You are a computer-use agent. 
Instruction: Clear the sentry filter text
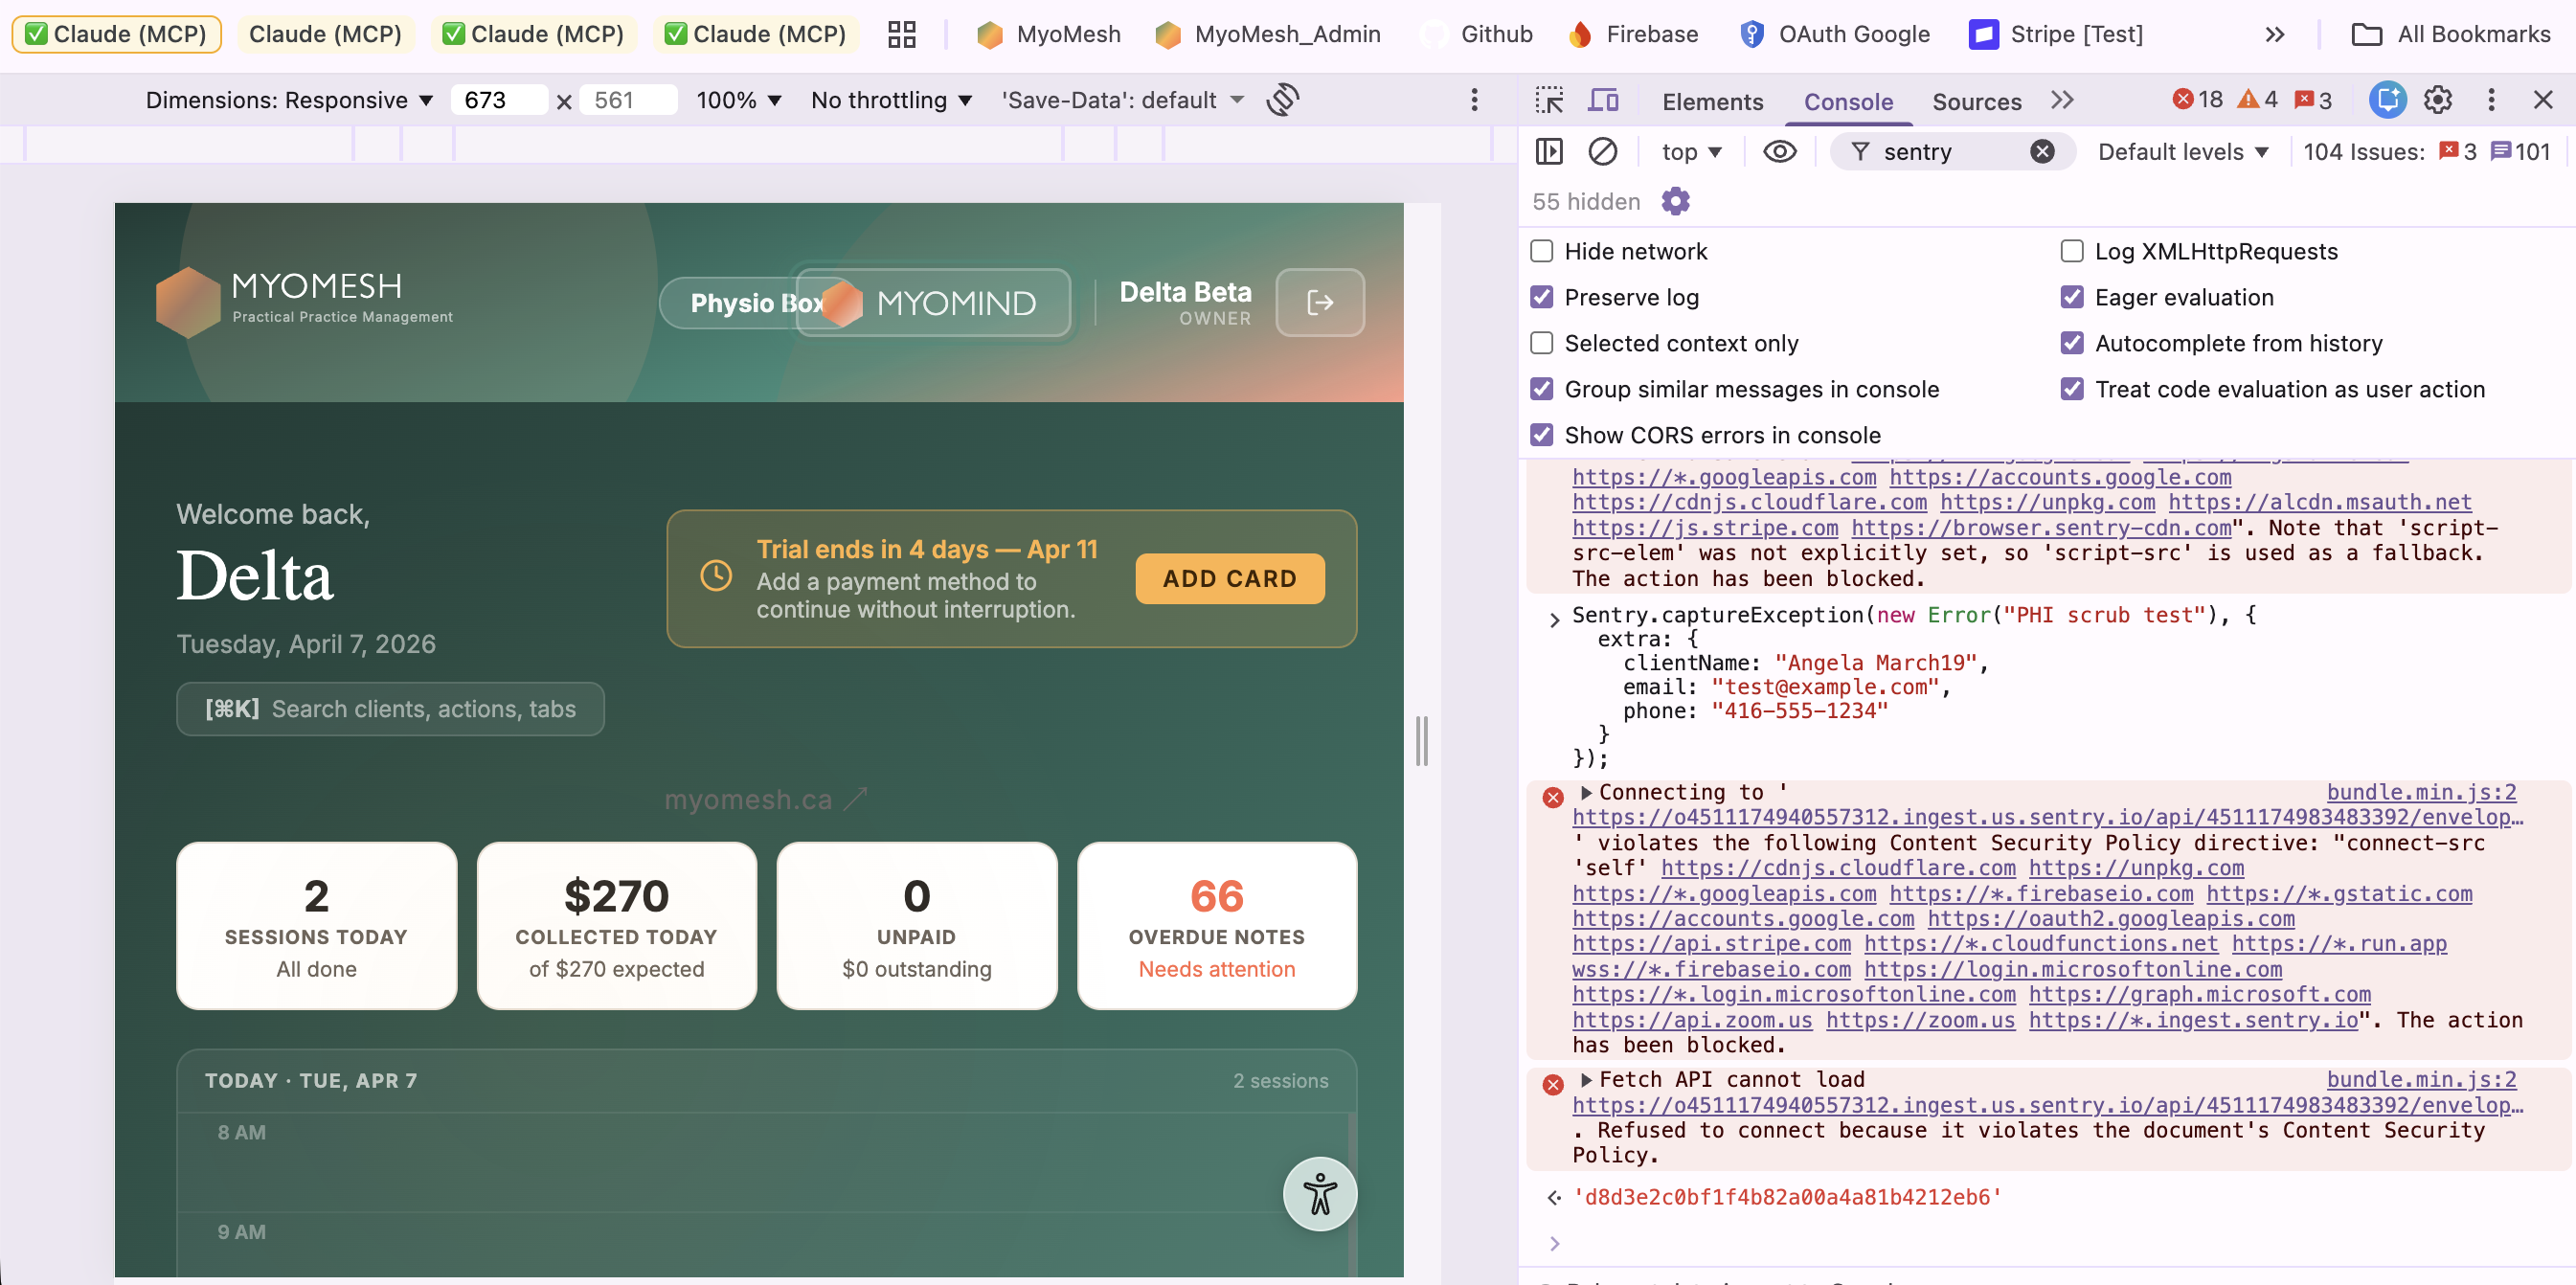click(x=2042, y=151)
